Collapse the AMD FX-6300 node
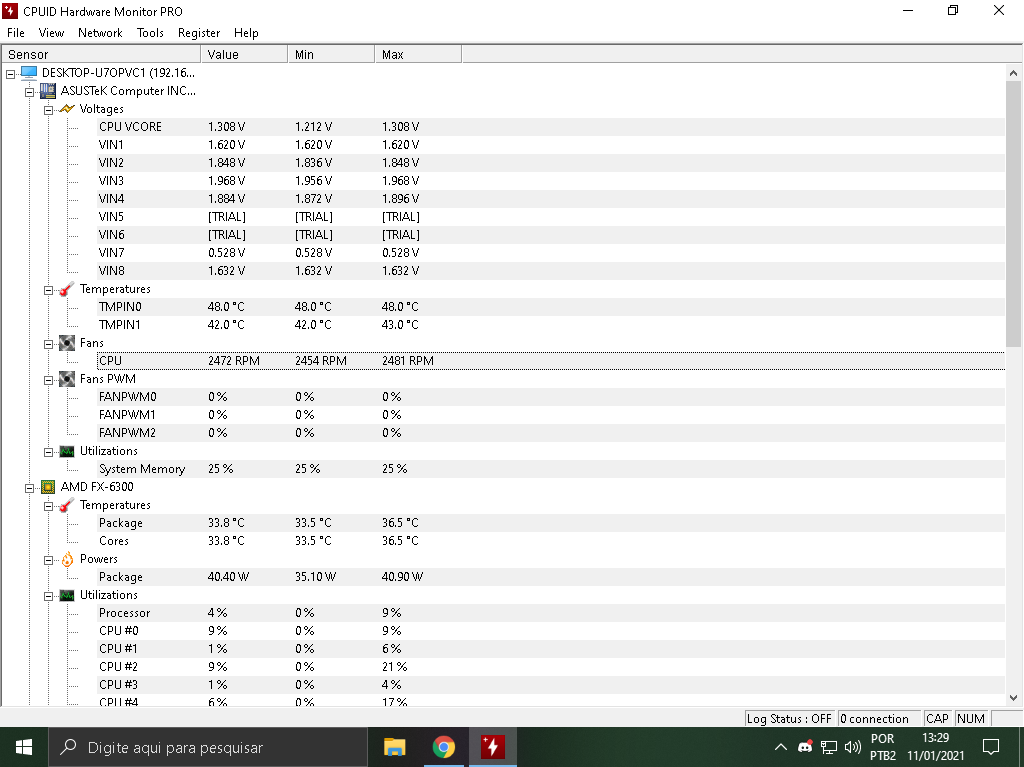The width and height of the screenshot is (1024, 767). [x=29, y=488]
